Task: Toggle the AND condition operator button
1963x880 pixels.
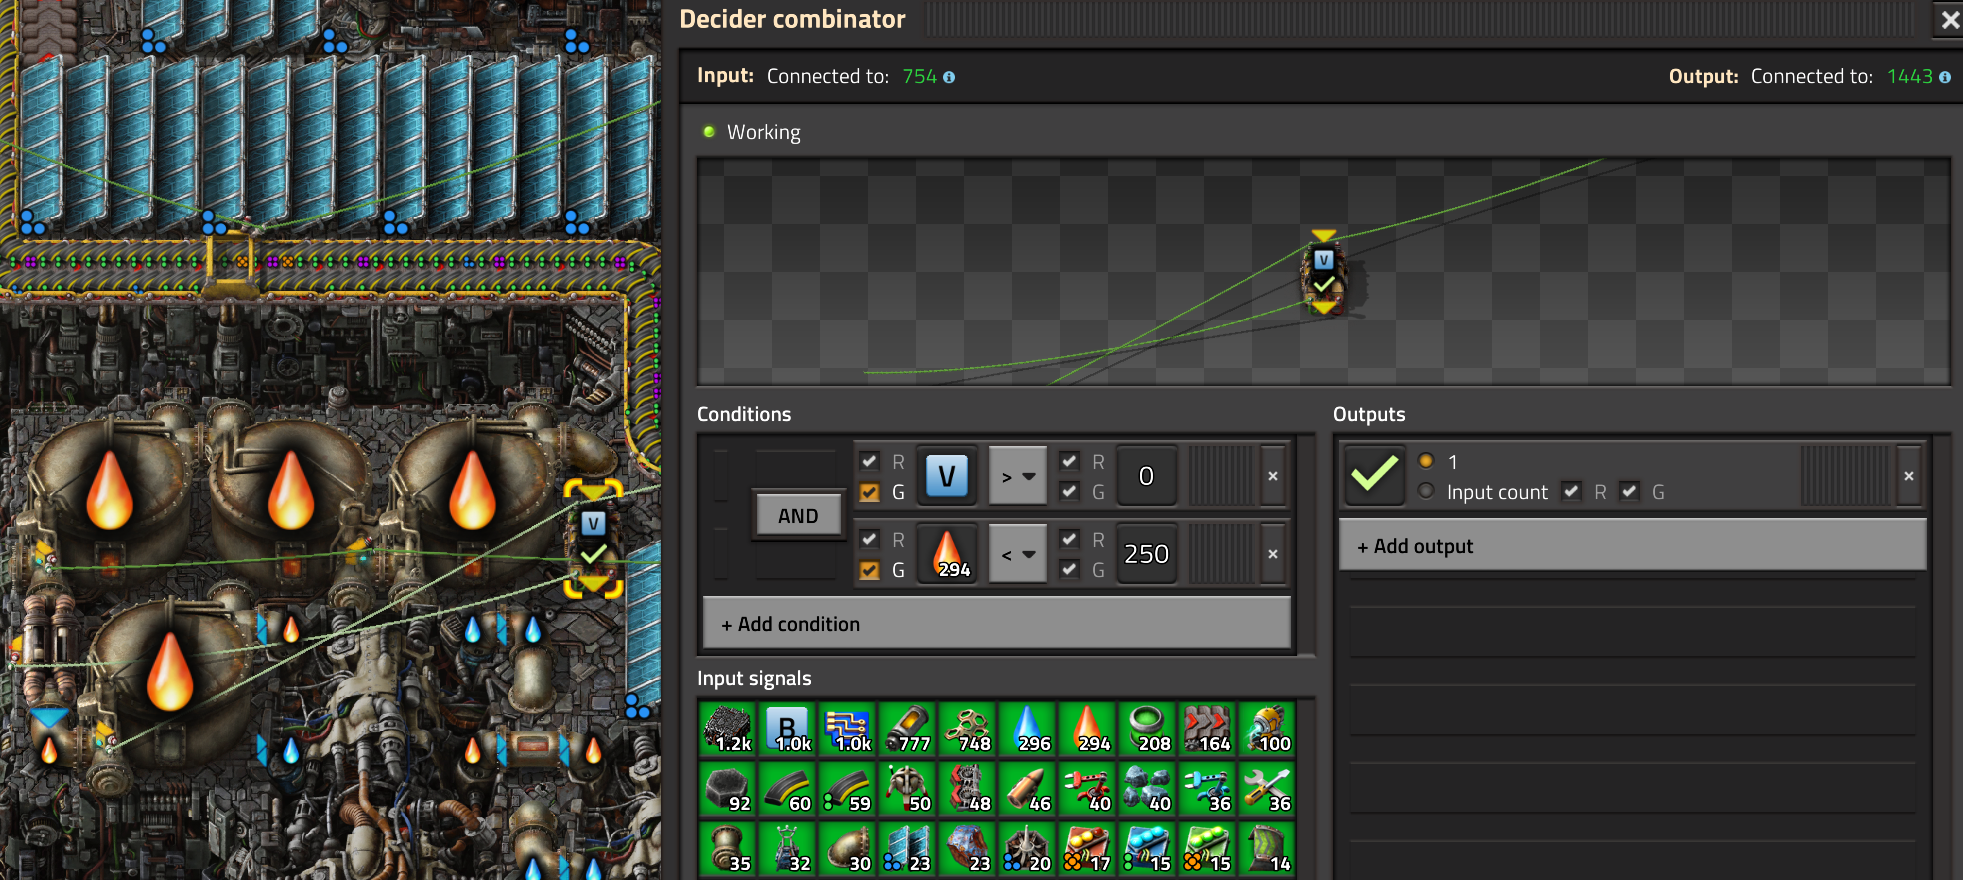Action: [x=798, y=516]
